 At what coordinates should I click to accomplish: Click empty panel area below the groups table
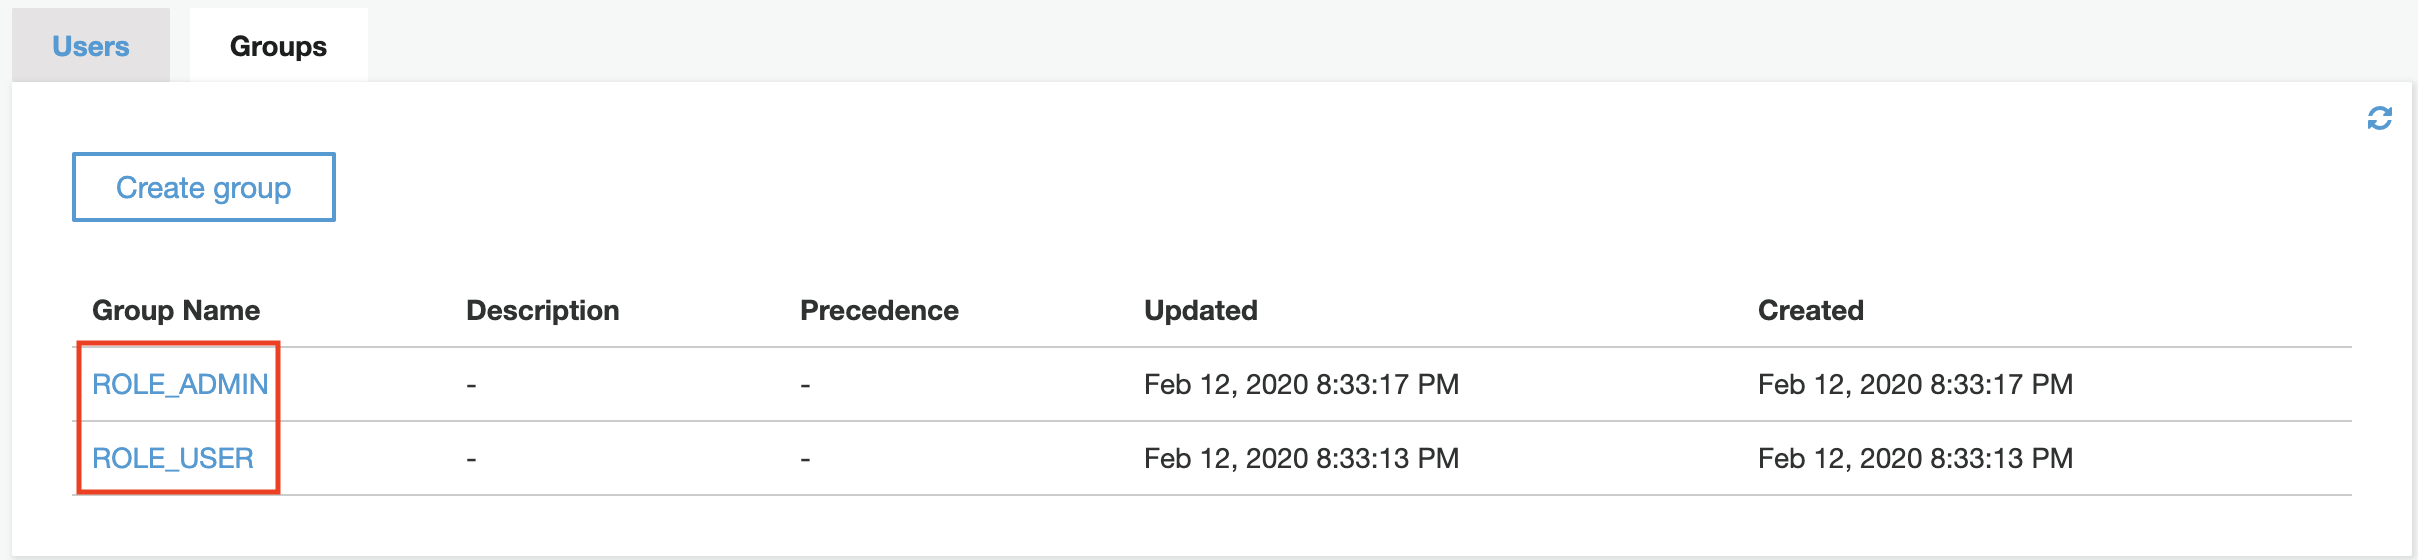[1200, 526]
